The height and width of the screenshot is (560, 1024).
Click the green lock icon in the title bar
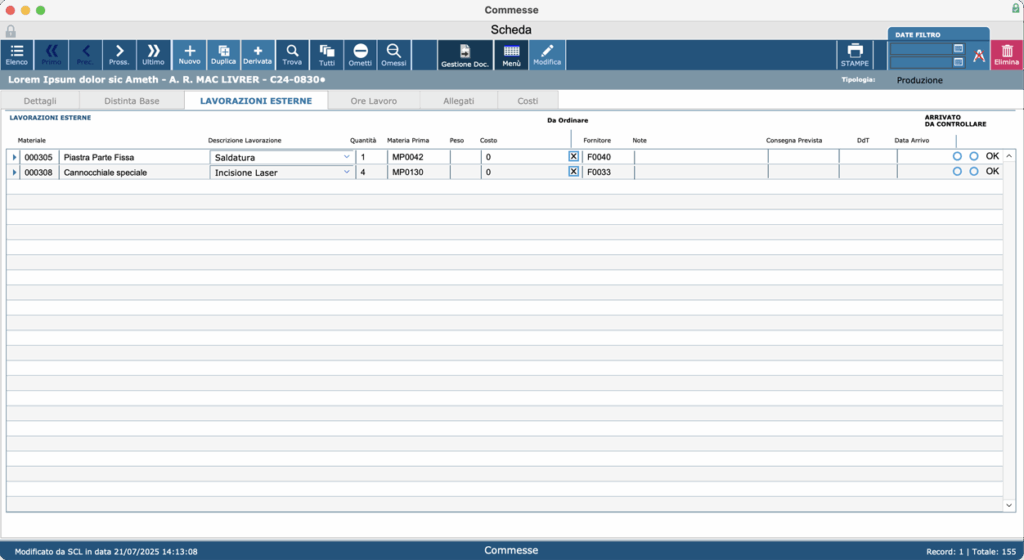[x=1016, y=8]
